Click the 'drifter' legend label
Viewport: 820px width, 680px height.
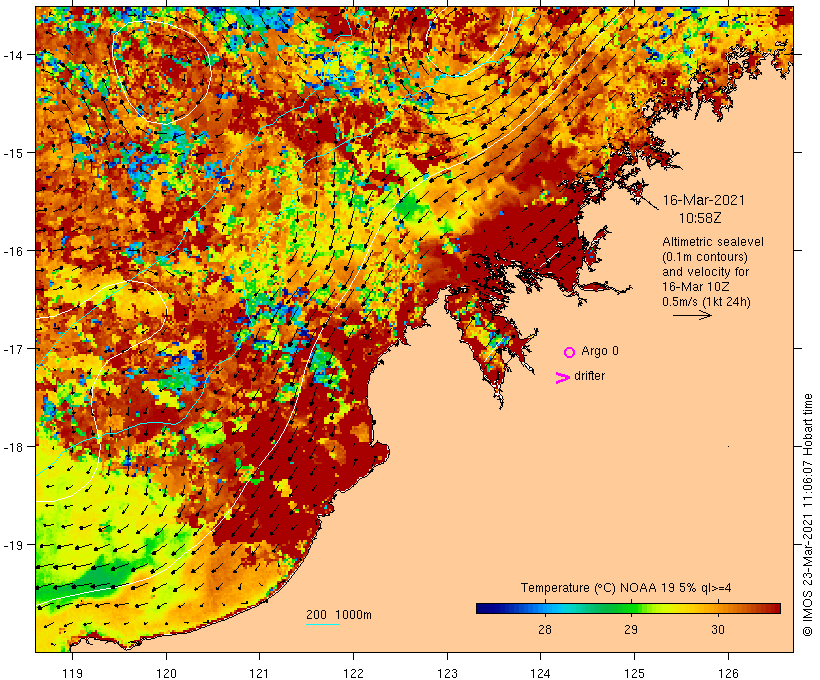tap(589, 376)
